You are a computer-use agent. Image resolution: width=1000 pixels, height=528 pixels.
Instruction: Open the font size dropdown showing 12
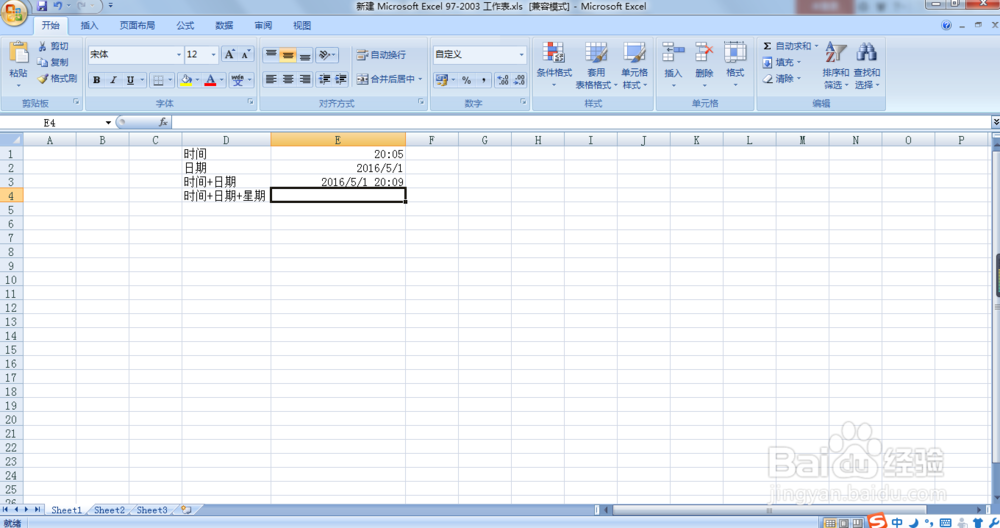[x=214, y=55]
